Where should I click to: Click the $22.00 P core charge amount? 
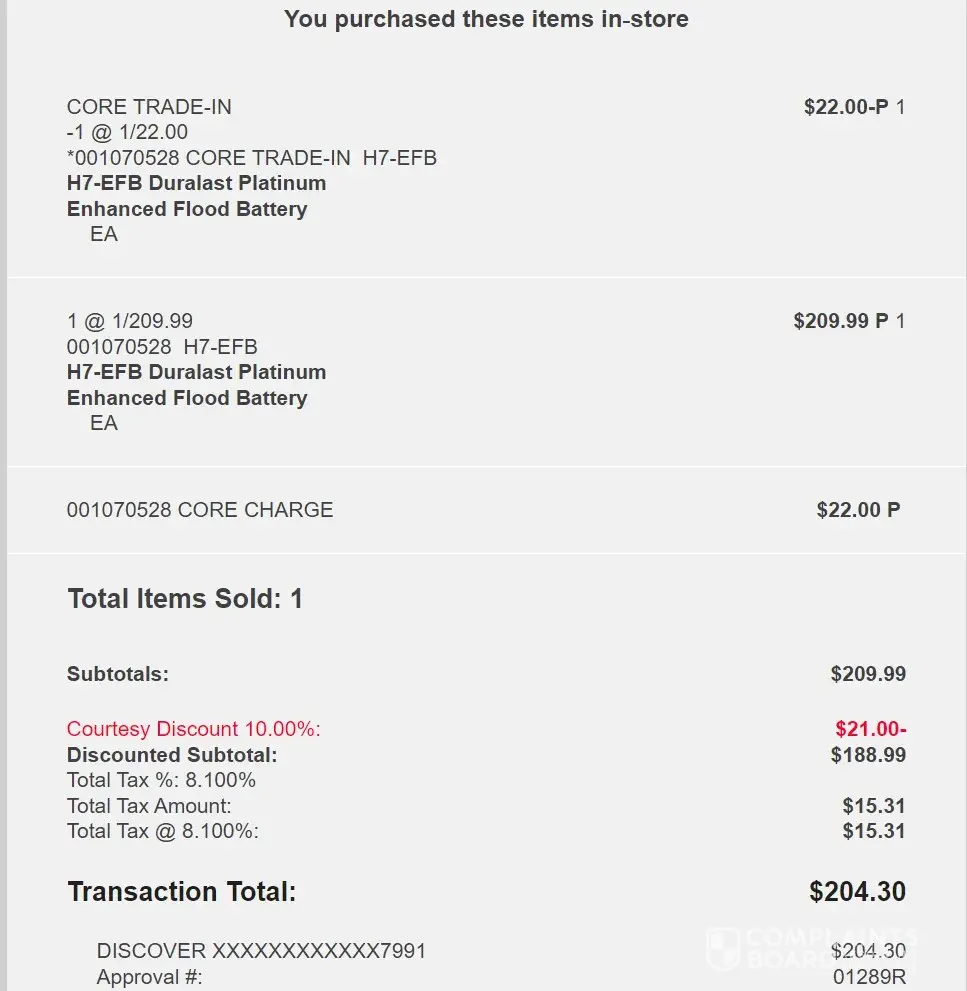(x=858, y=510)
